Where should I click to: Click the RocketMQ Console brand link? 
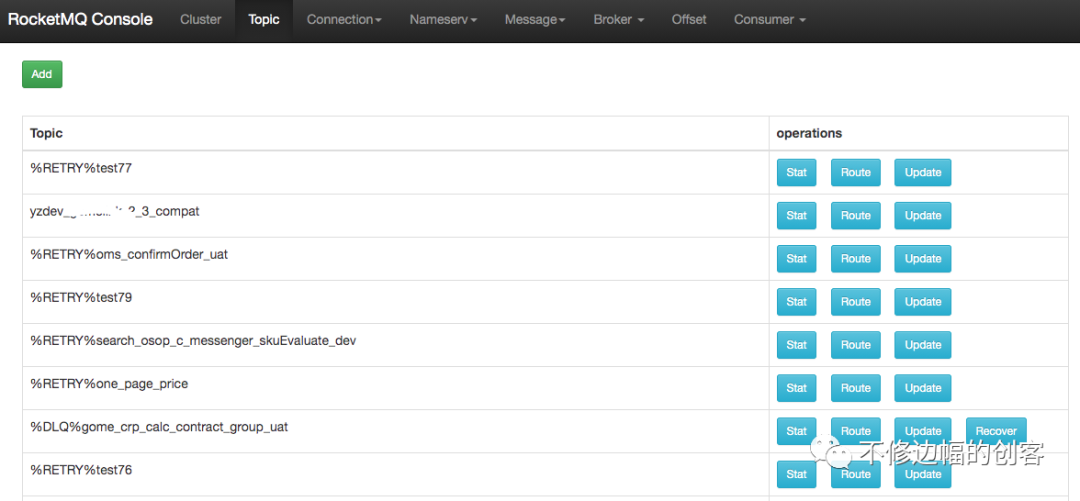point(80,20)
